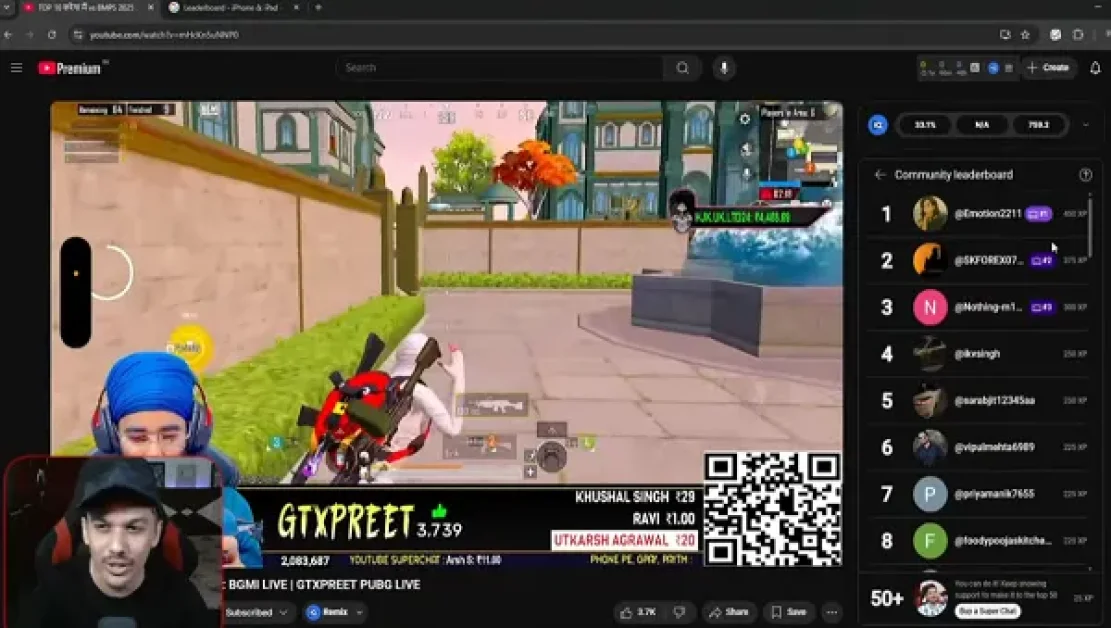The width and height of the screenshot is (1111, 628).
Task: Open the YouTube guide hamburger menu
Action: [x=16, y=68]
